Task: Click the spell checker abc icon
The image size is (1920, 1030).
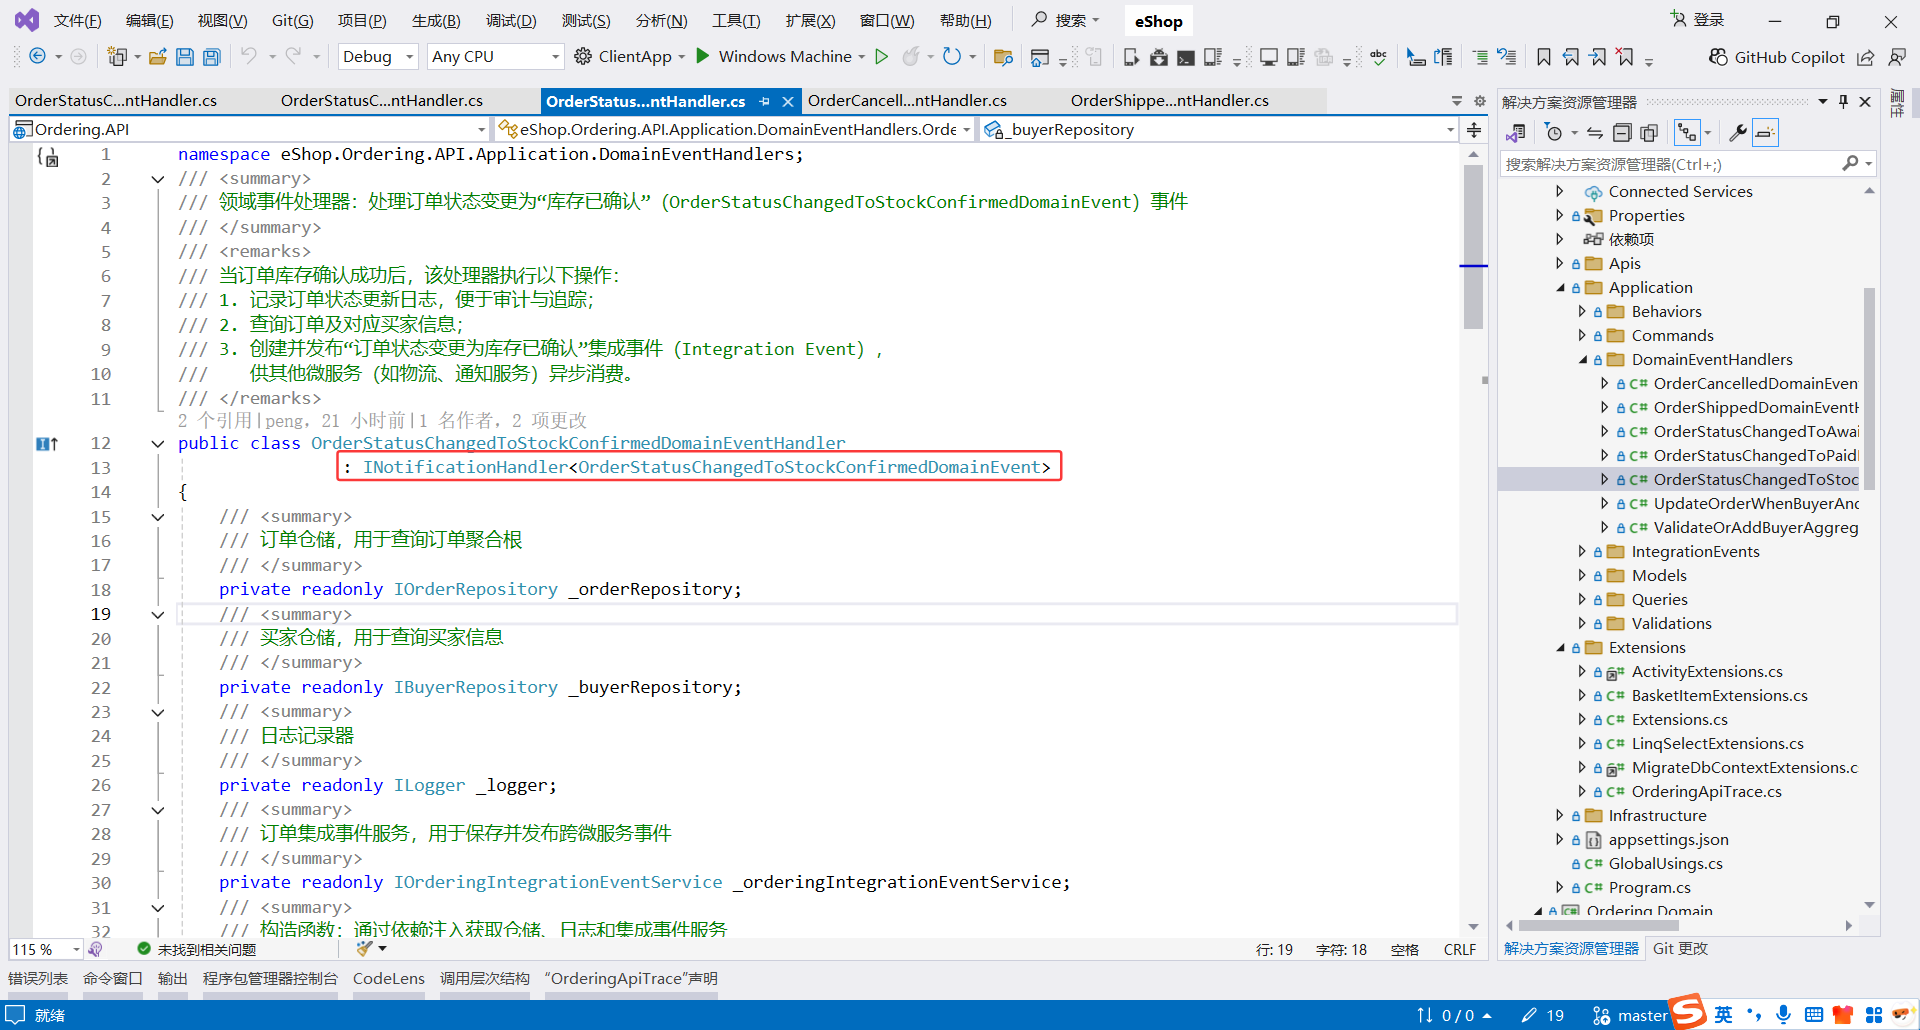Action: click(x=1379, y=57)
